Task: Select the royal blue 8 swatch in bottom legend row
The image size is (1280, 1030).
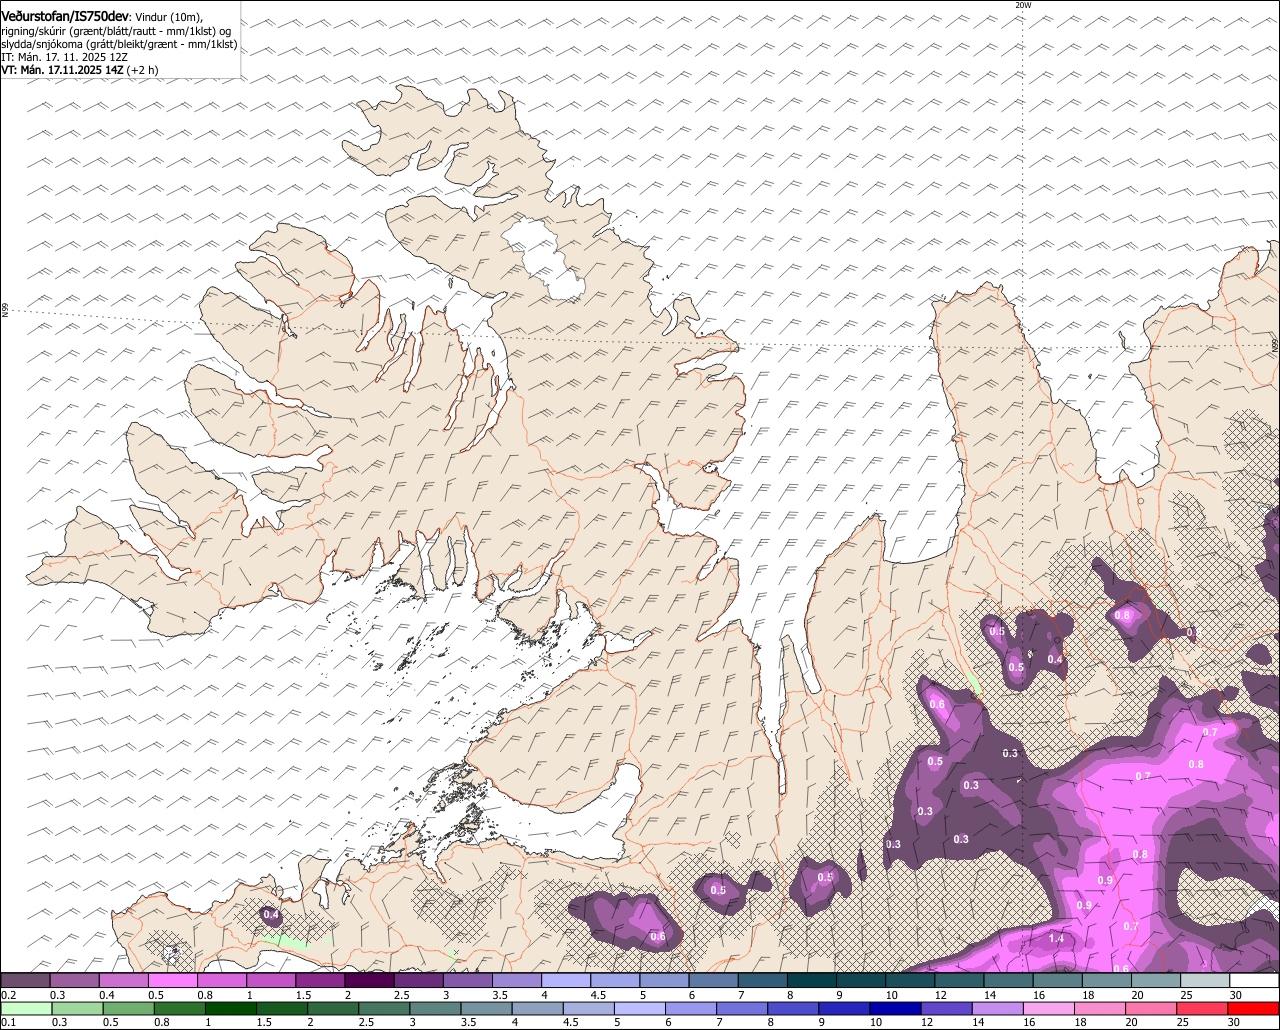Action: pos(794,1008)
